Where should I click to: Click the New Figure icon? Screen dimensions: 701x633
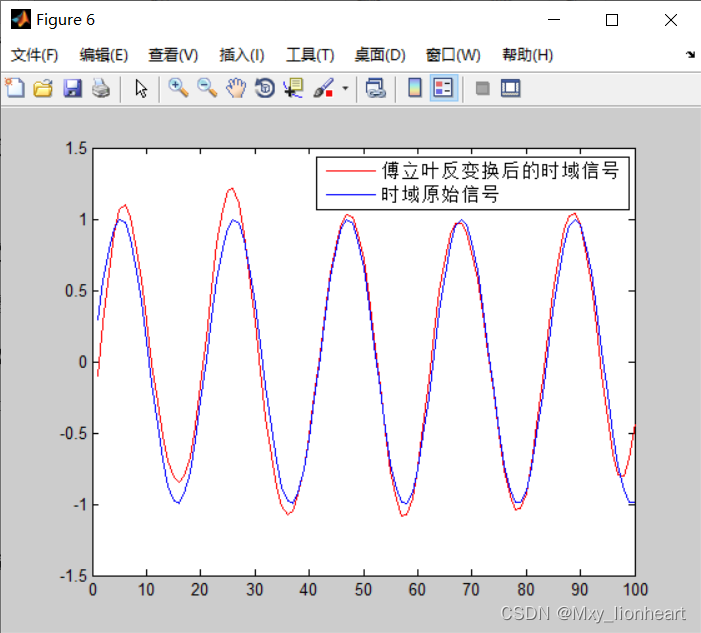pyautogui.click(x=15, y=88)
